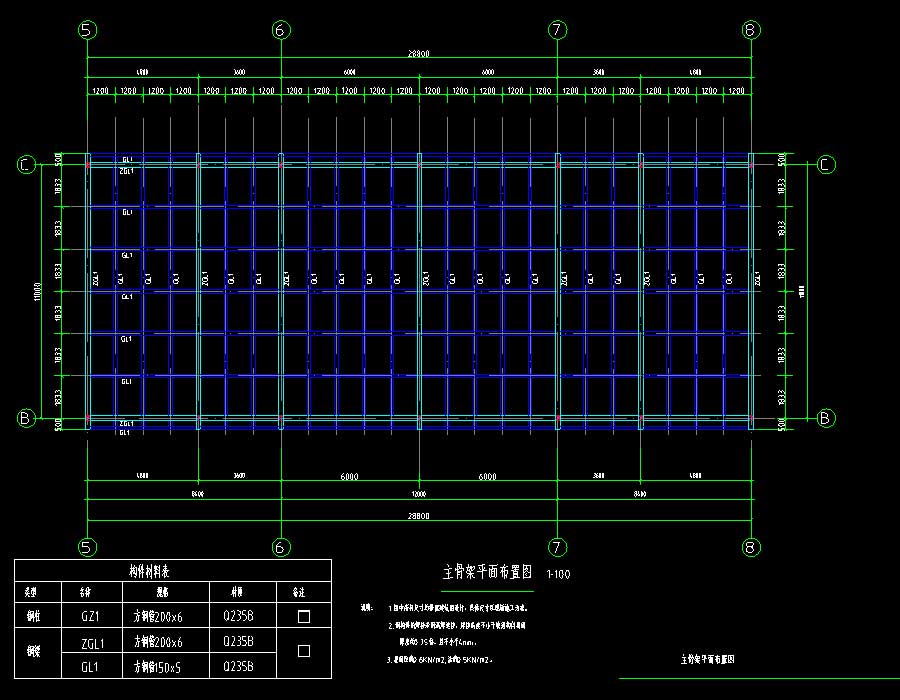Select 方钢管200x6 in the ZGL1 row

pos(158,641)
